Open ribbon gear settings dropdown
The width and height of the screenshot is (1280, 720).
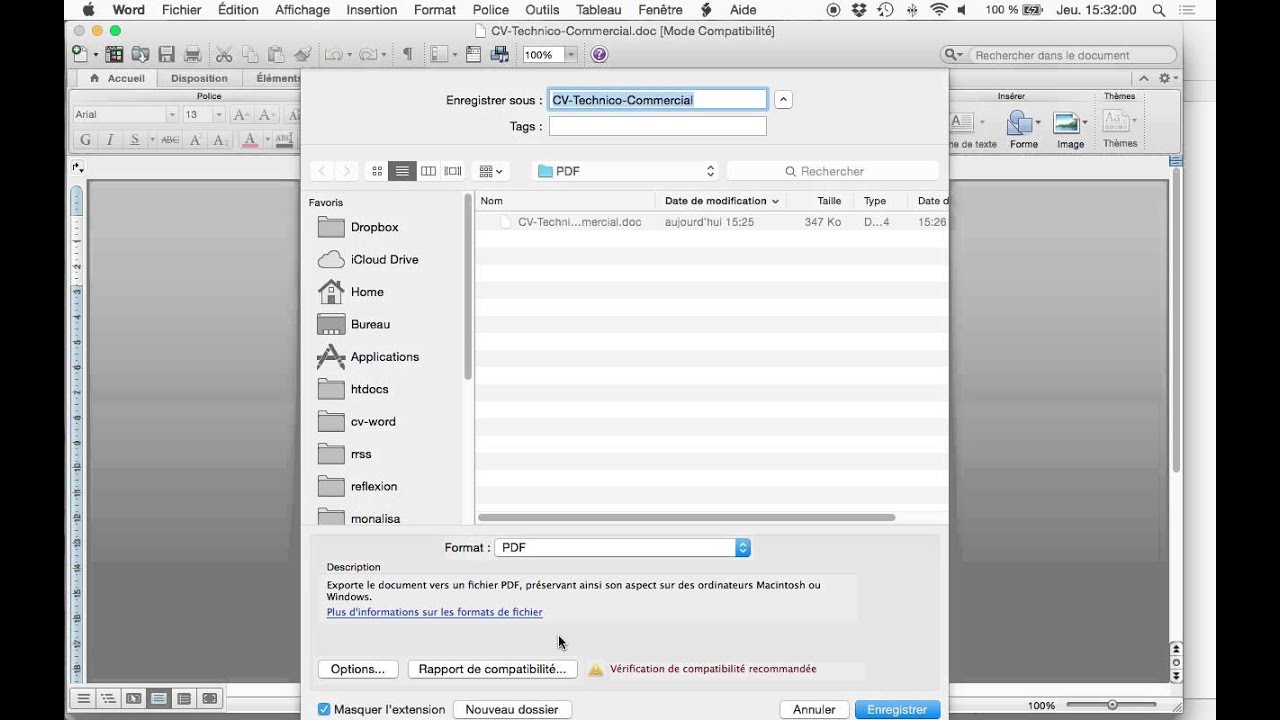[x=1167, y=78]
